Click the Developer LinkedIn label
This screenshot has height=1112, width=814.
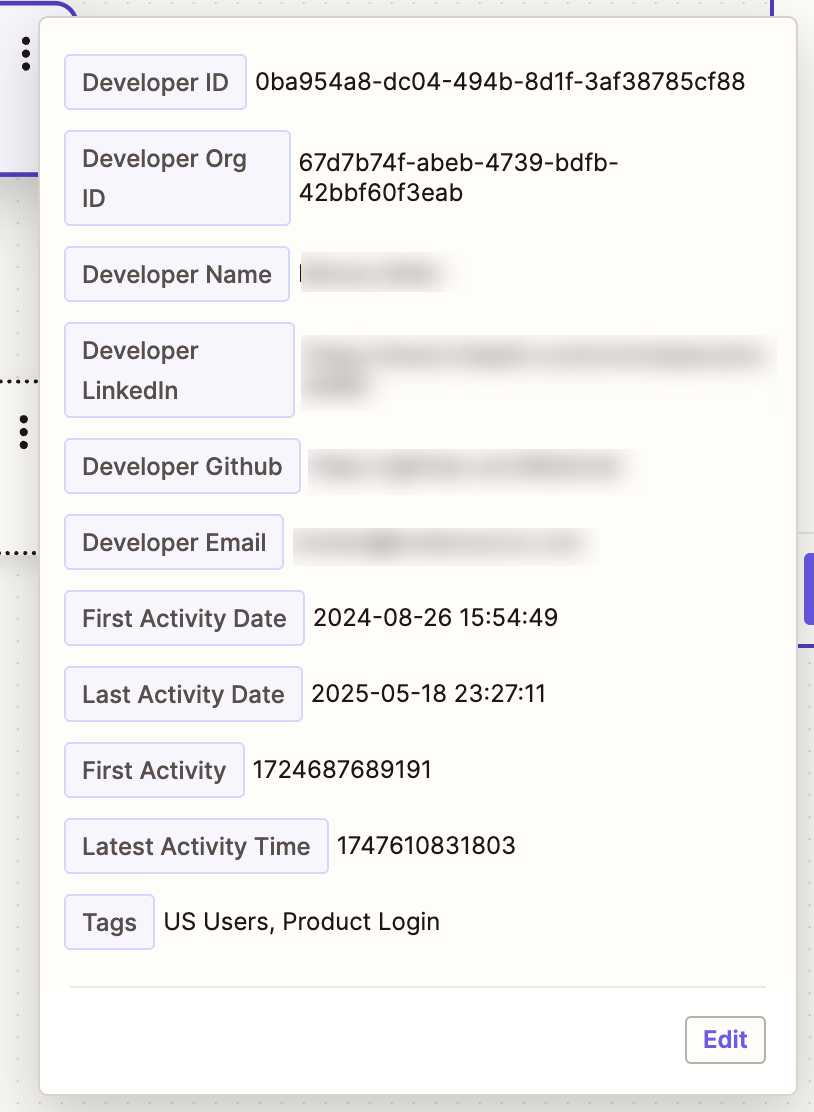[x=179, y=370]
